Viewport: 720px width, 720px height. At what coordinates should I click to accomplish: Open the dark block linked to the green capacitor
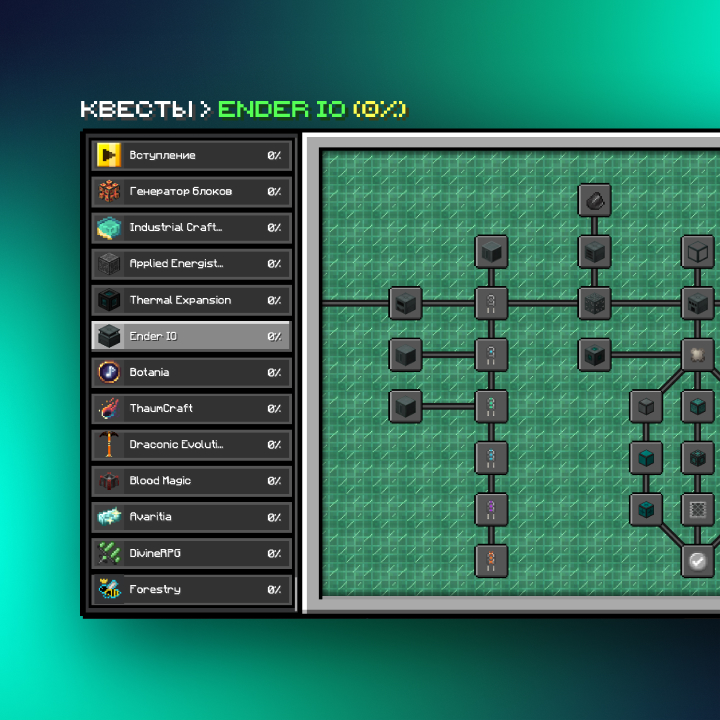click(405, 406)
